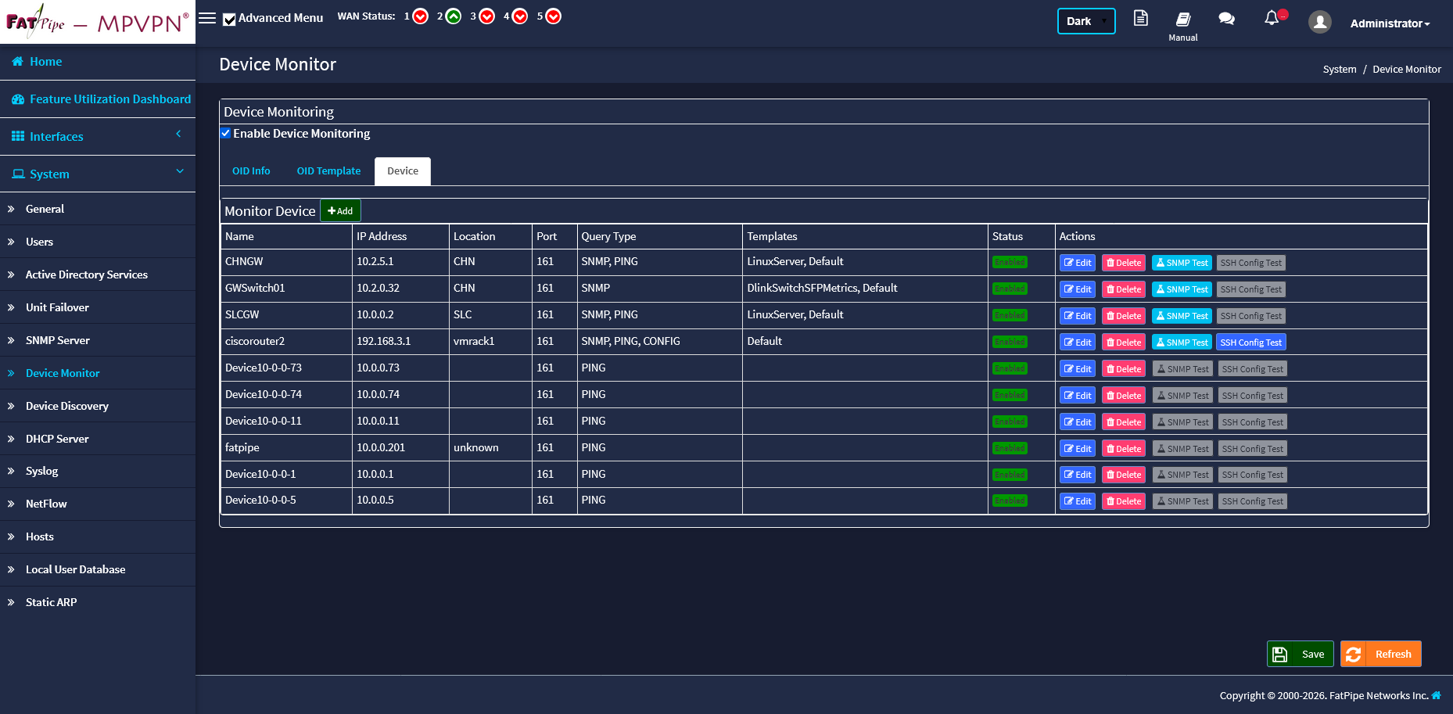The image size is (1453, 714).
Task: Click vmrack1 location cell
Action: (x=491, y=341)
